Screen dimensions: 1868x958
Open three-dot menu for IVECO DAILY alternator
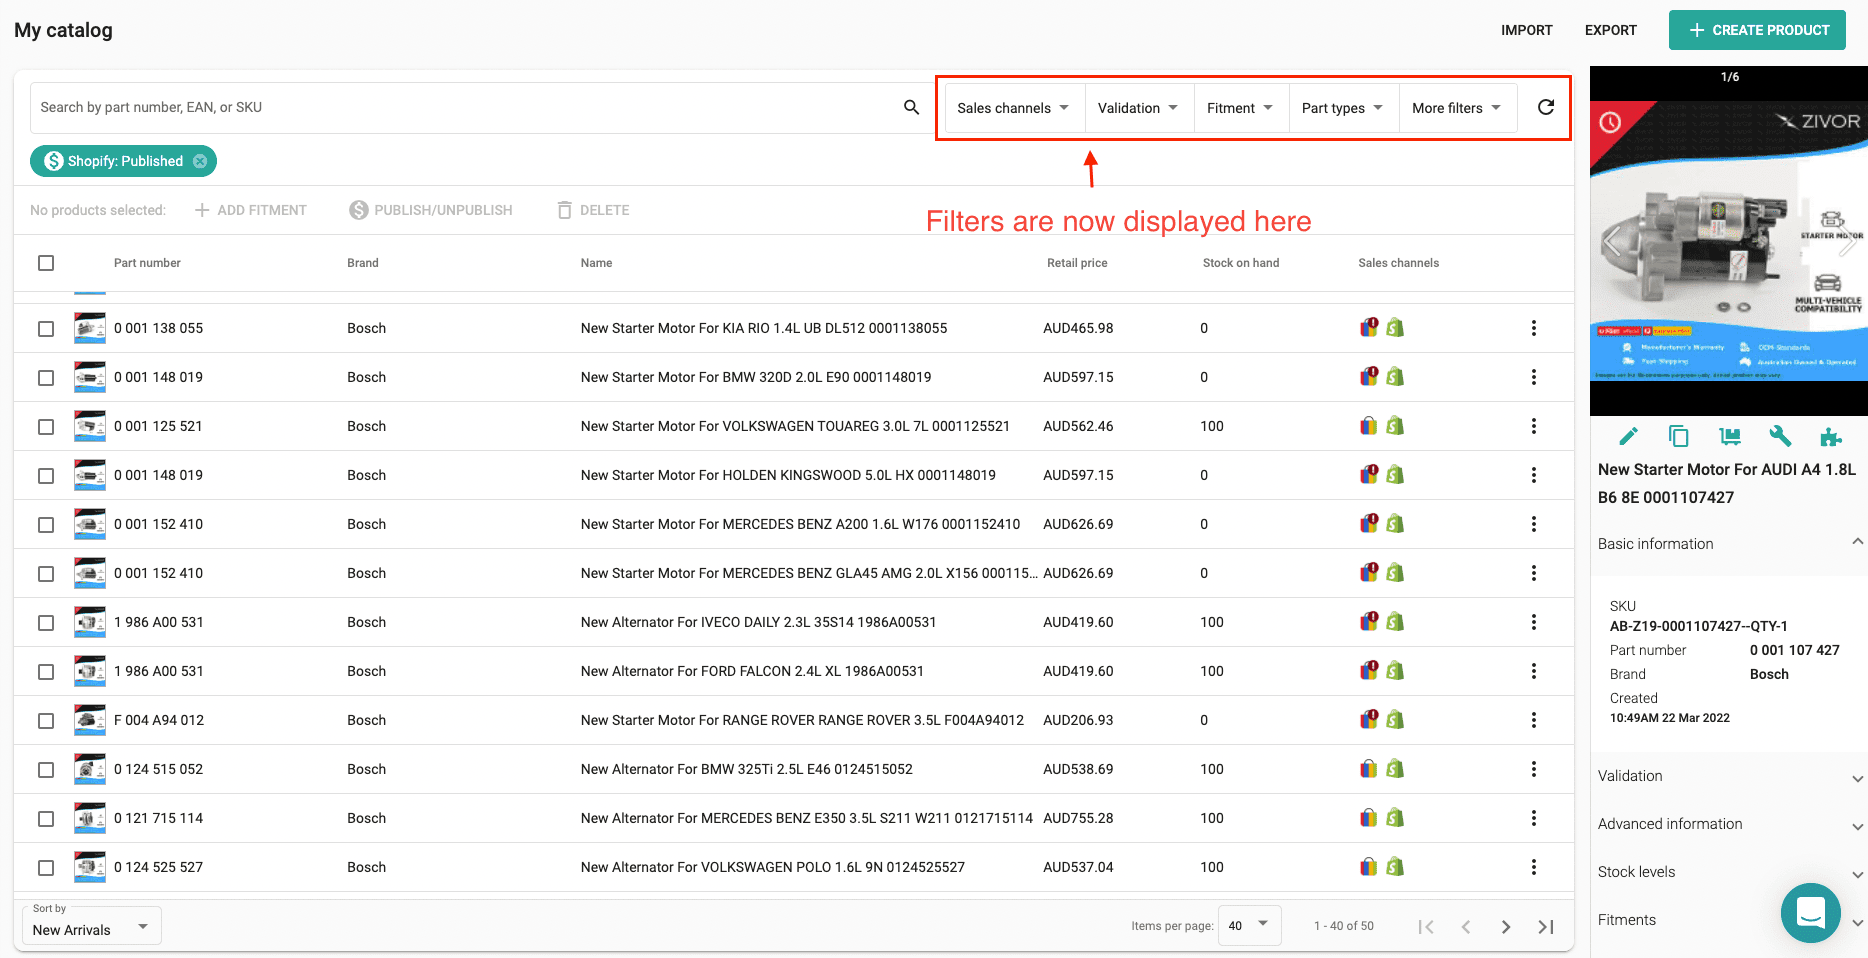tap(1534, 622)
